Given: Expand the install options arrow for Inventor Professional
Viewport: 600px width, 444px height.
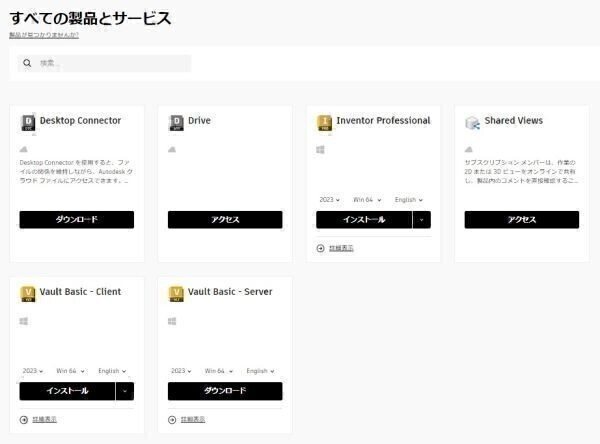Looking at the screenshot, I should [x=422, y=220].
